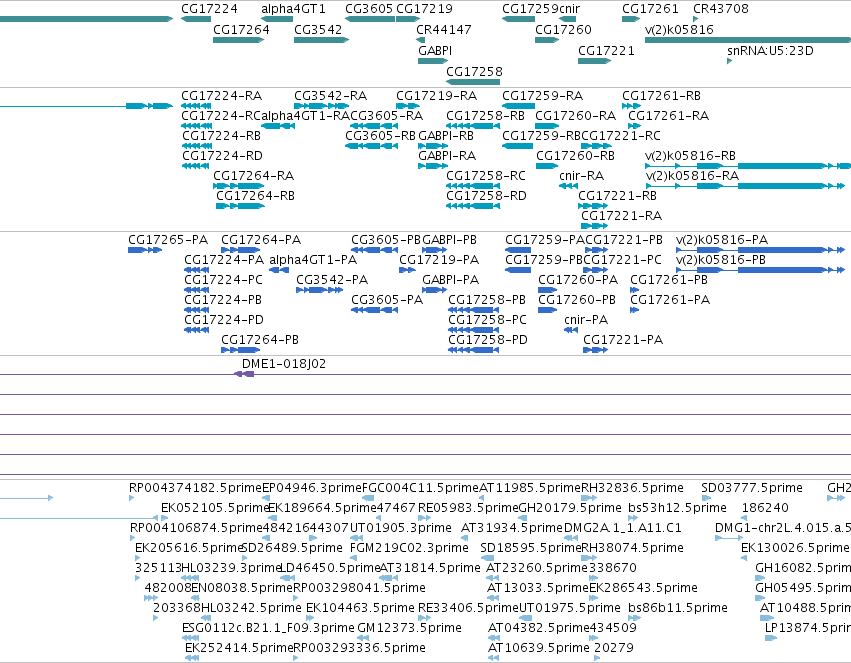This screenshot has height=663, width=851.
Task: Select the CG17224 gene label
Action: (209, 9)
